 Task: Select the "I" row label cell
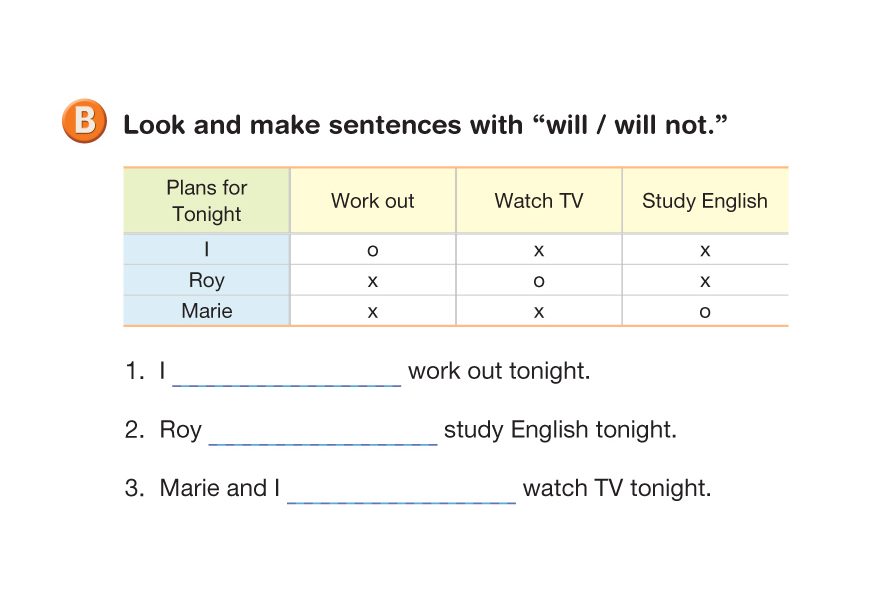coord(206,250)
